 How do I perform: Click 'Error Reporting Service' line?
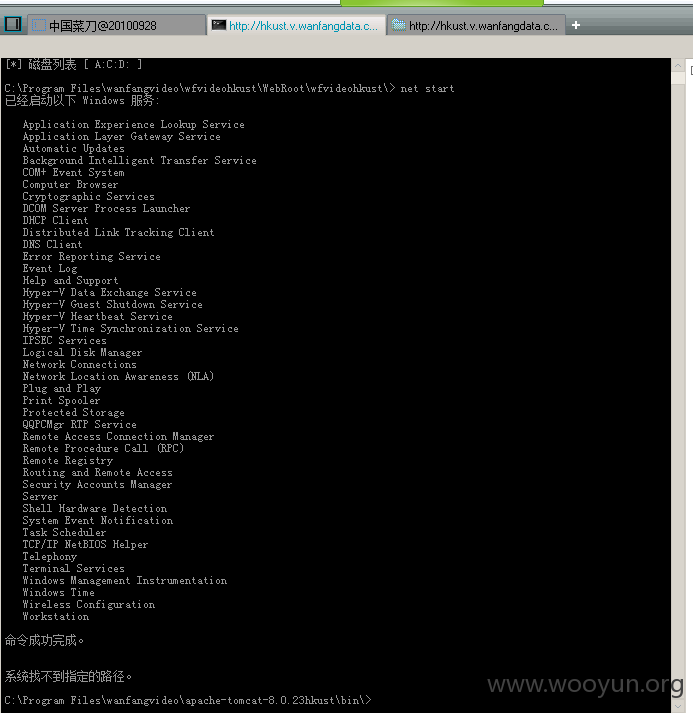91,256
